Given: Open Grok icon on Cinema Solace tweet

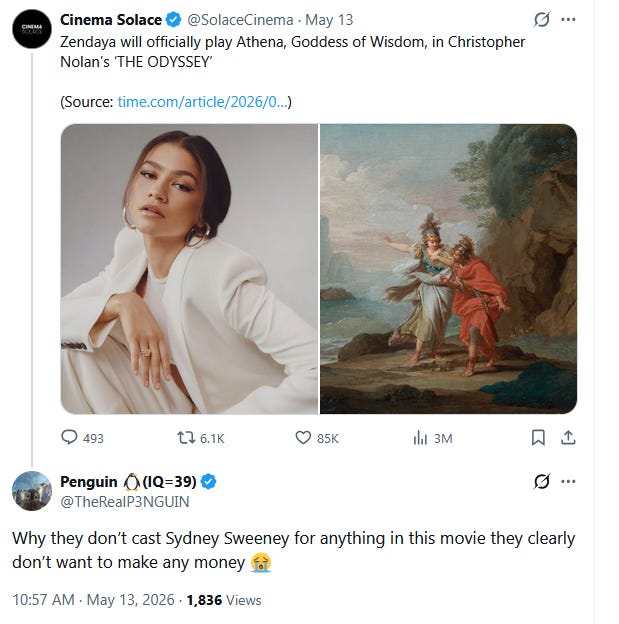Looking at the screenshot, I should (x=542, y=19).
